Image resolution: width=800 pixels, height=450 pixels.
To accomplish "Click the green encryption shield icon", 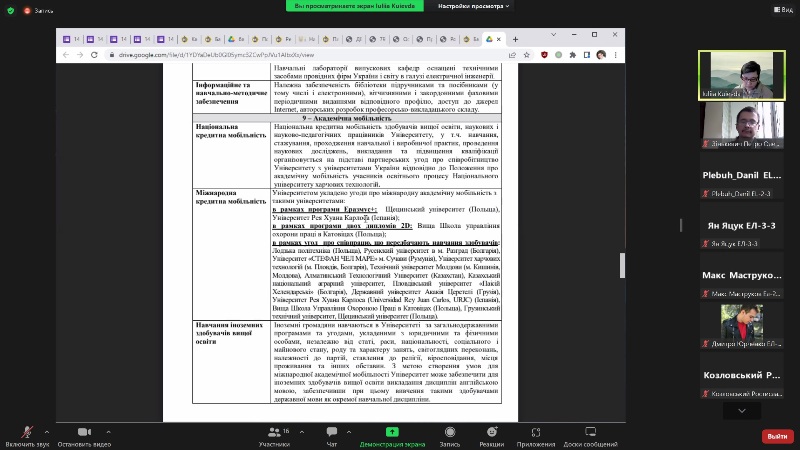I will tap(10, 8).
